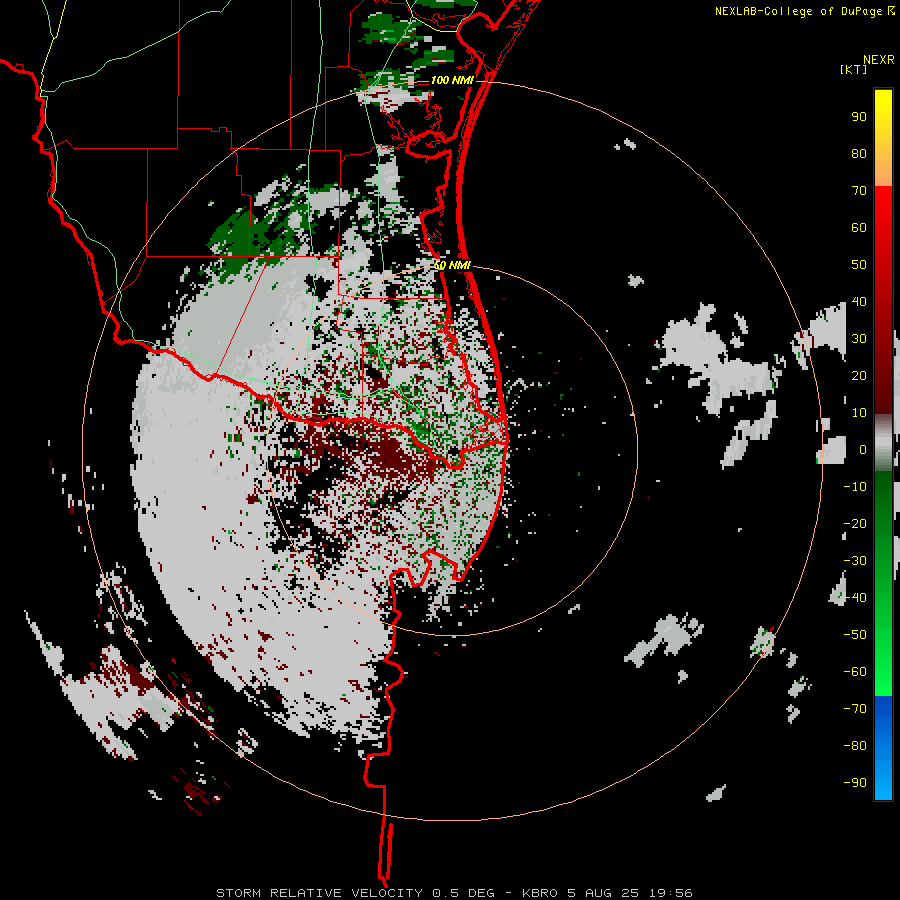Click the 60 value on velocity scale

point(859,228)
